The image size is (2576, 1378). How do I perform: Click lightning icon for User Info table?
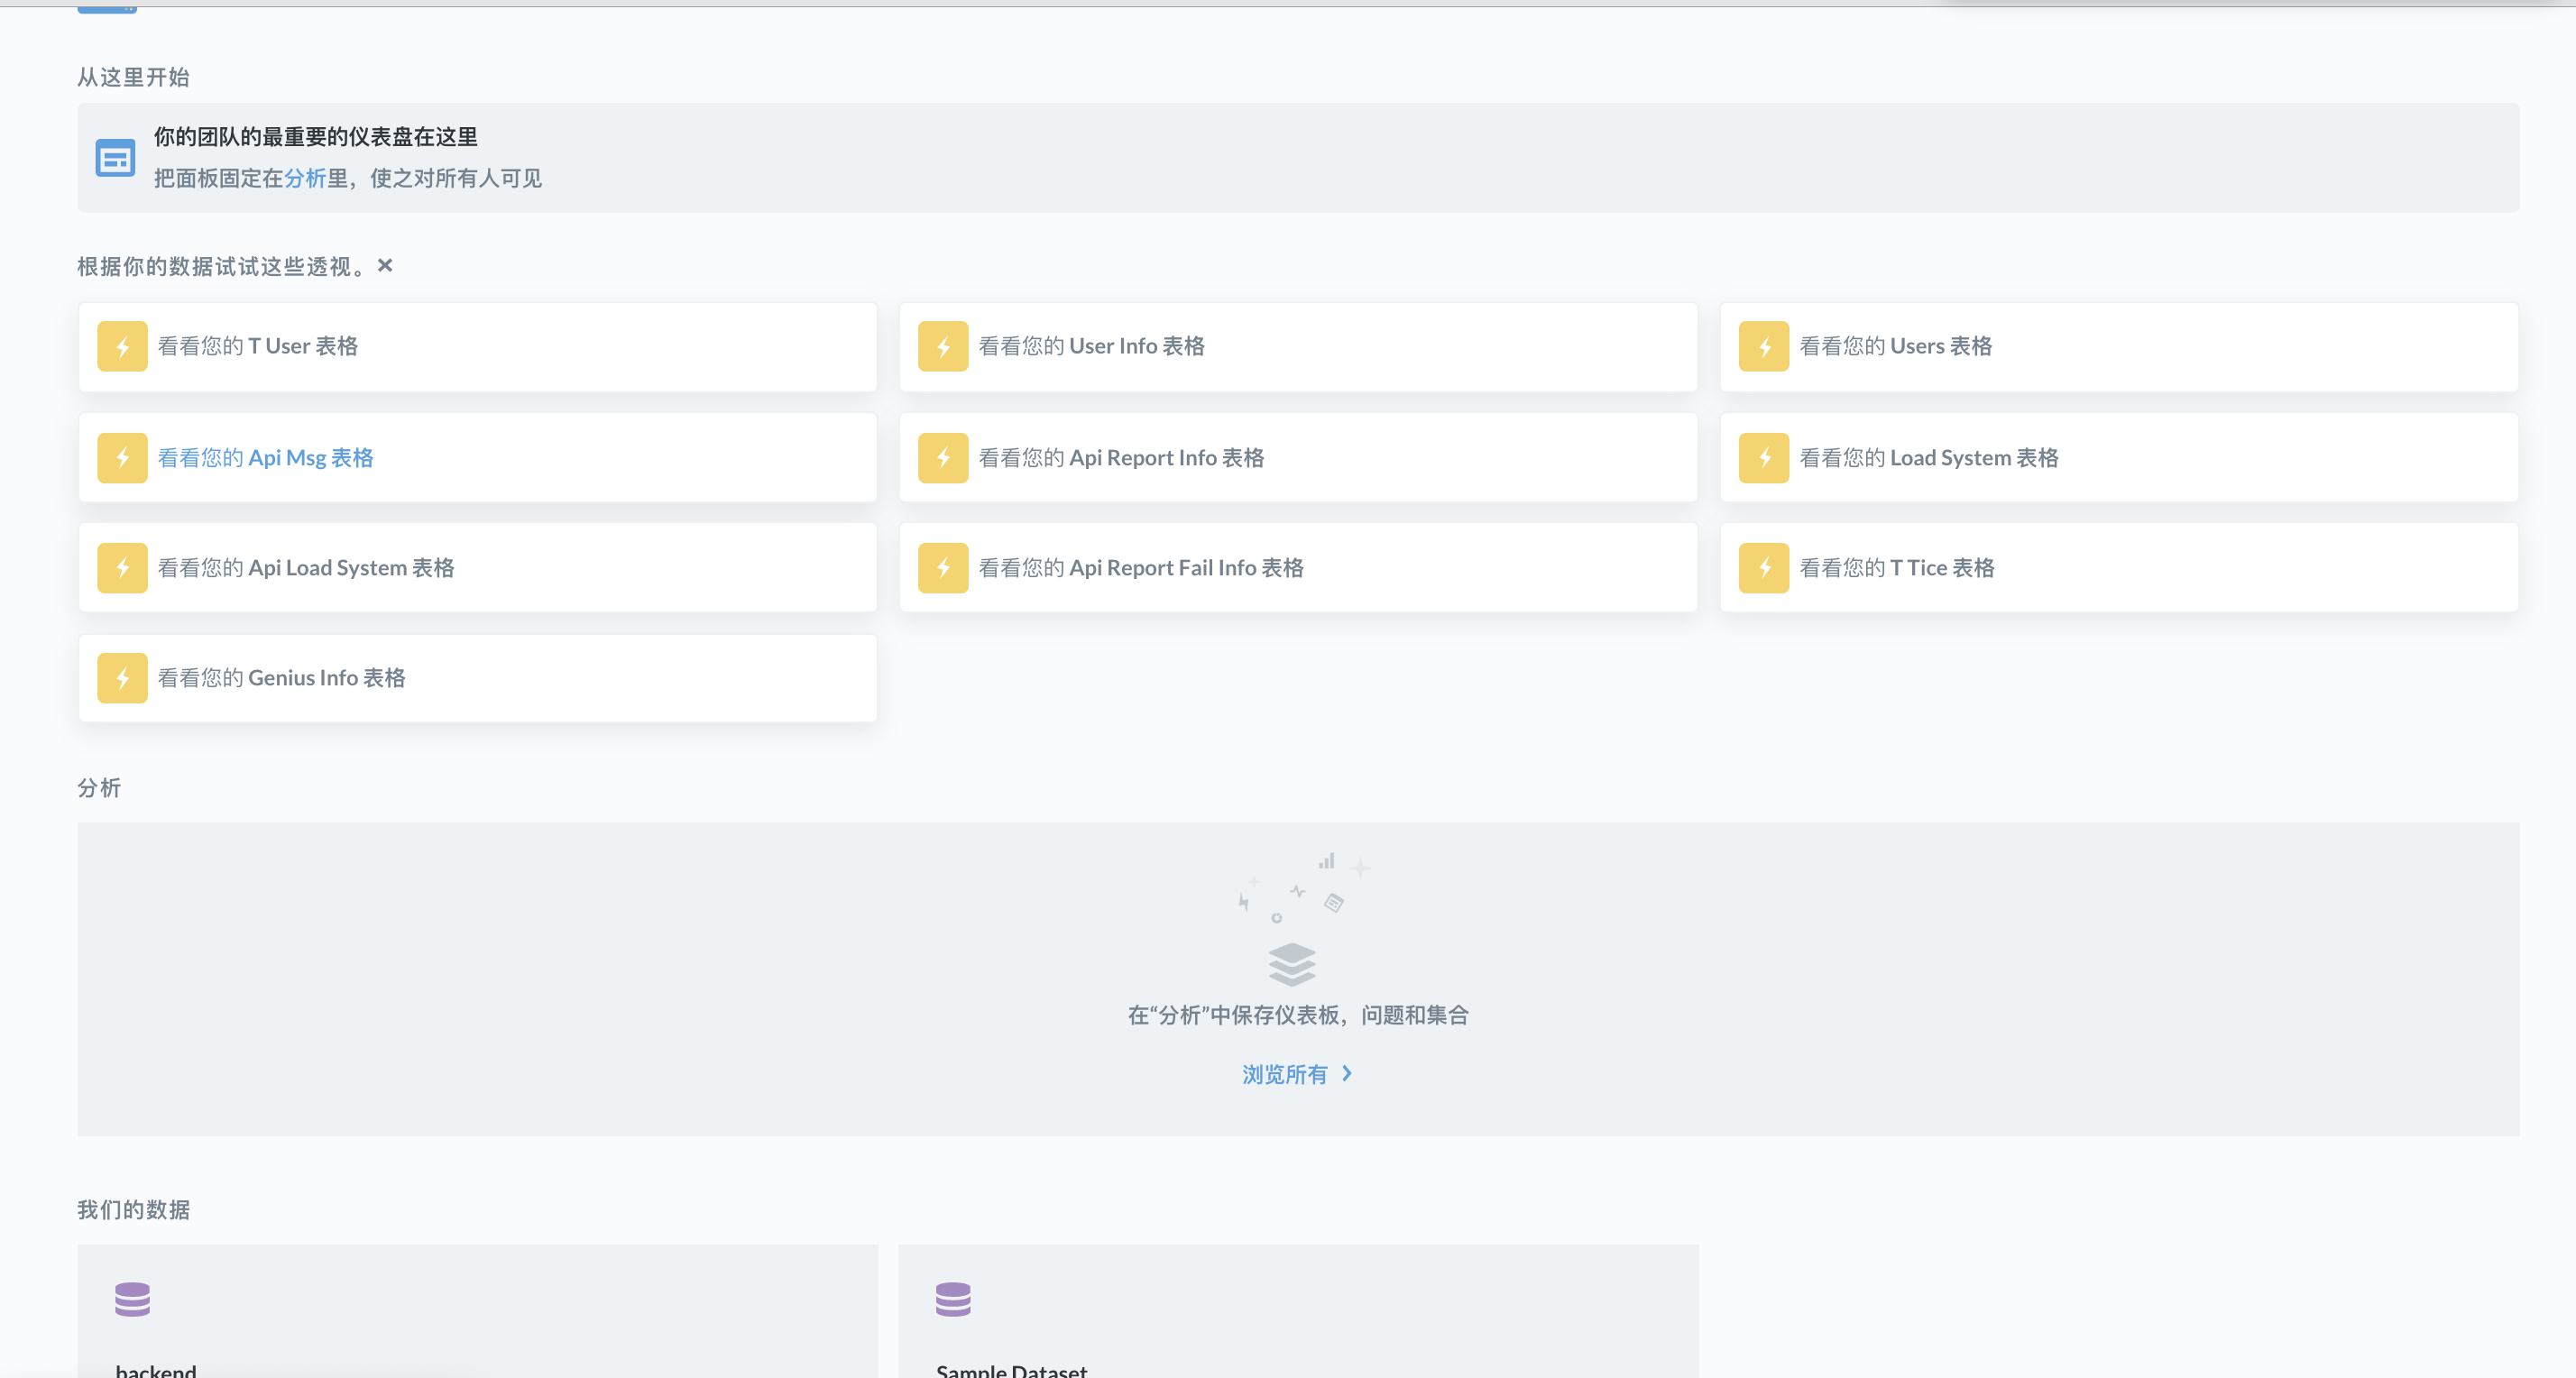943,346
